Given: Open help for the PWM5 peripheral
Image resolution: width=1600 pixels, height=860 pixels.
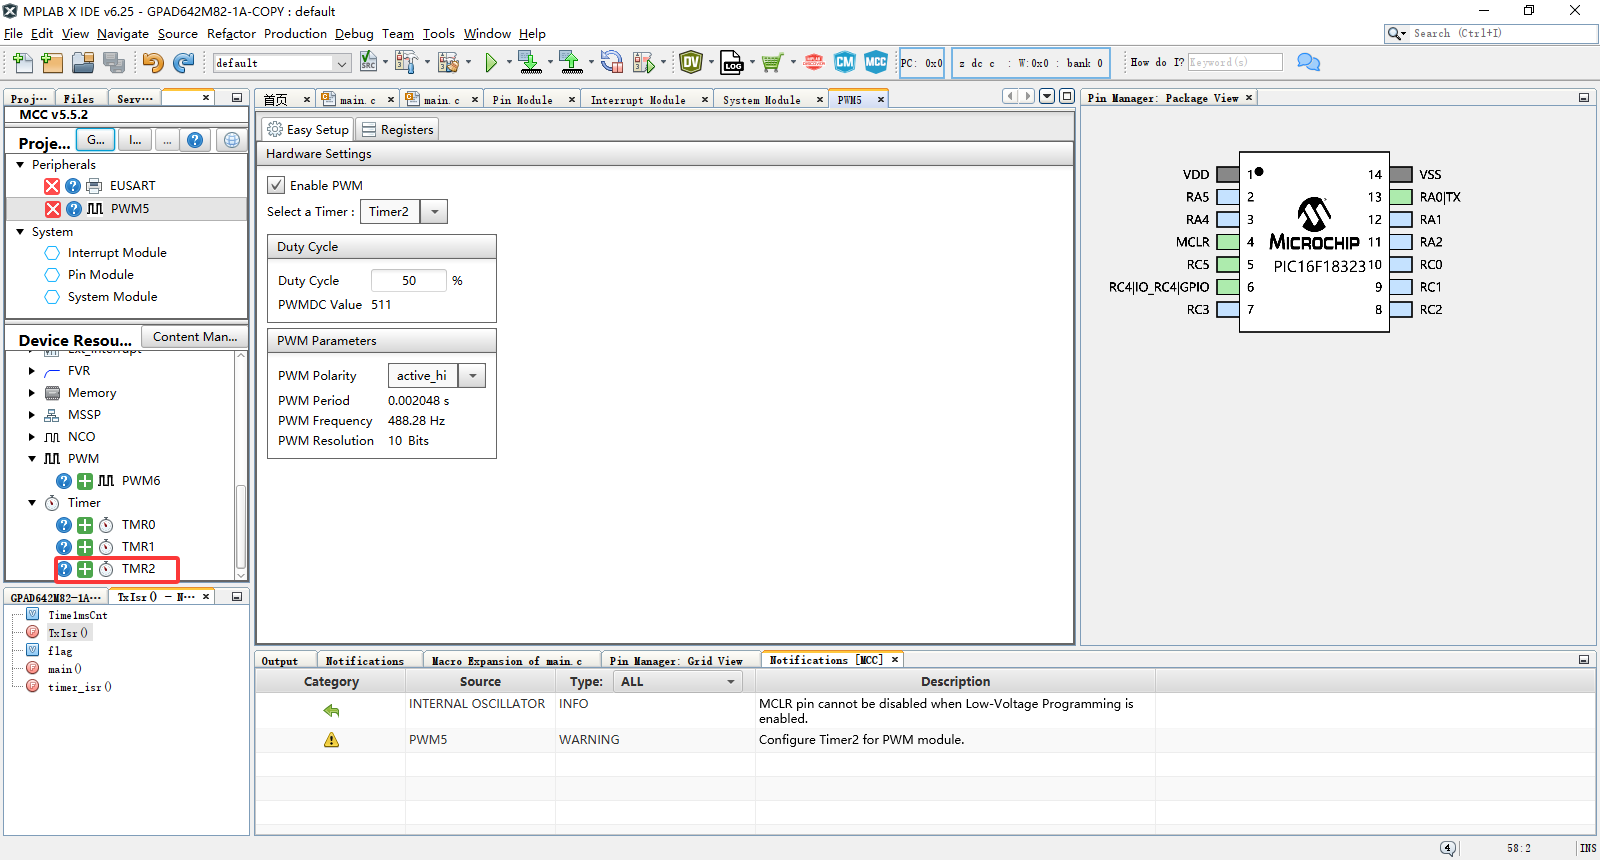Looking at the screenshot, I should tap(74, 209).
